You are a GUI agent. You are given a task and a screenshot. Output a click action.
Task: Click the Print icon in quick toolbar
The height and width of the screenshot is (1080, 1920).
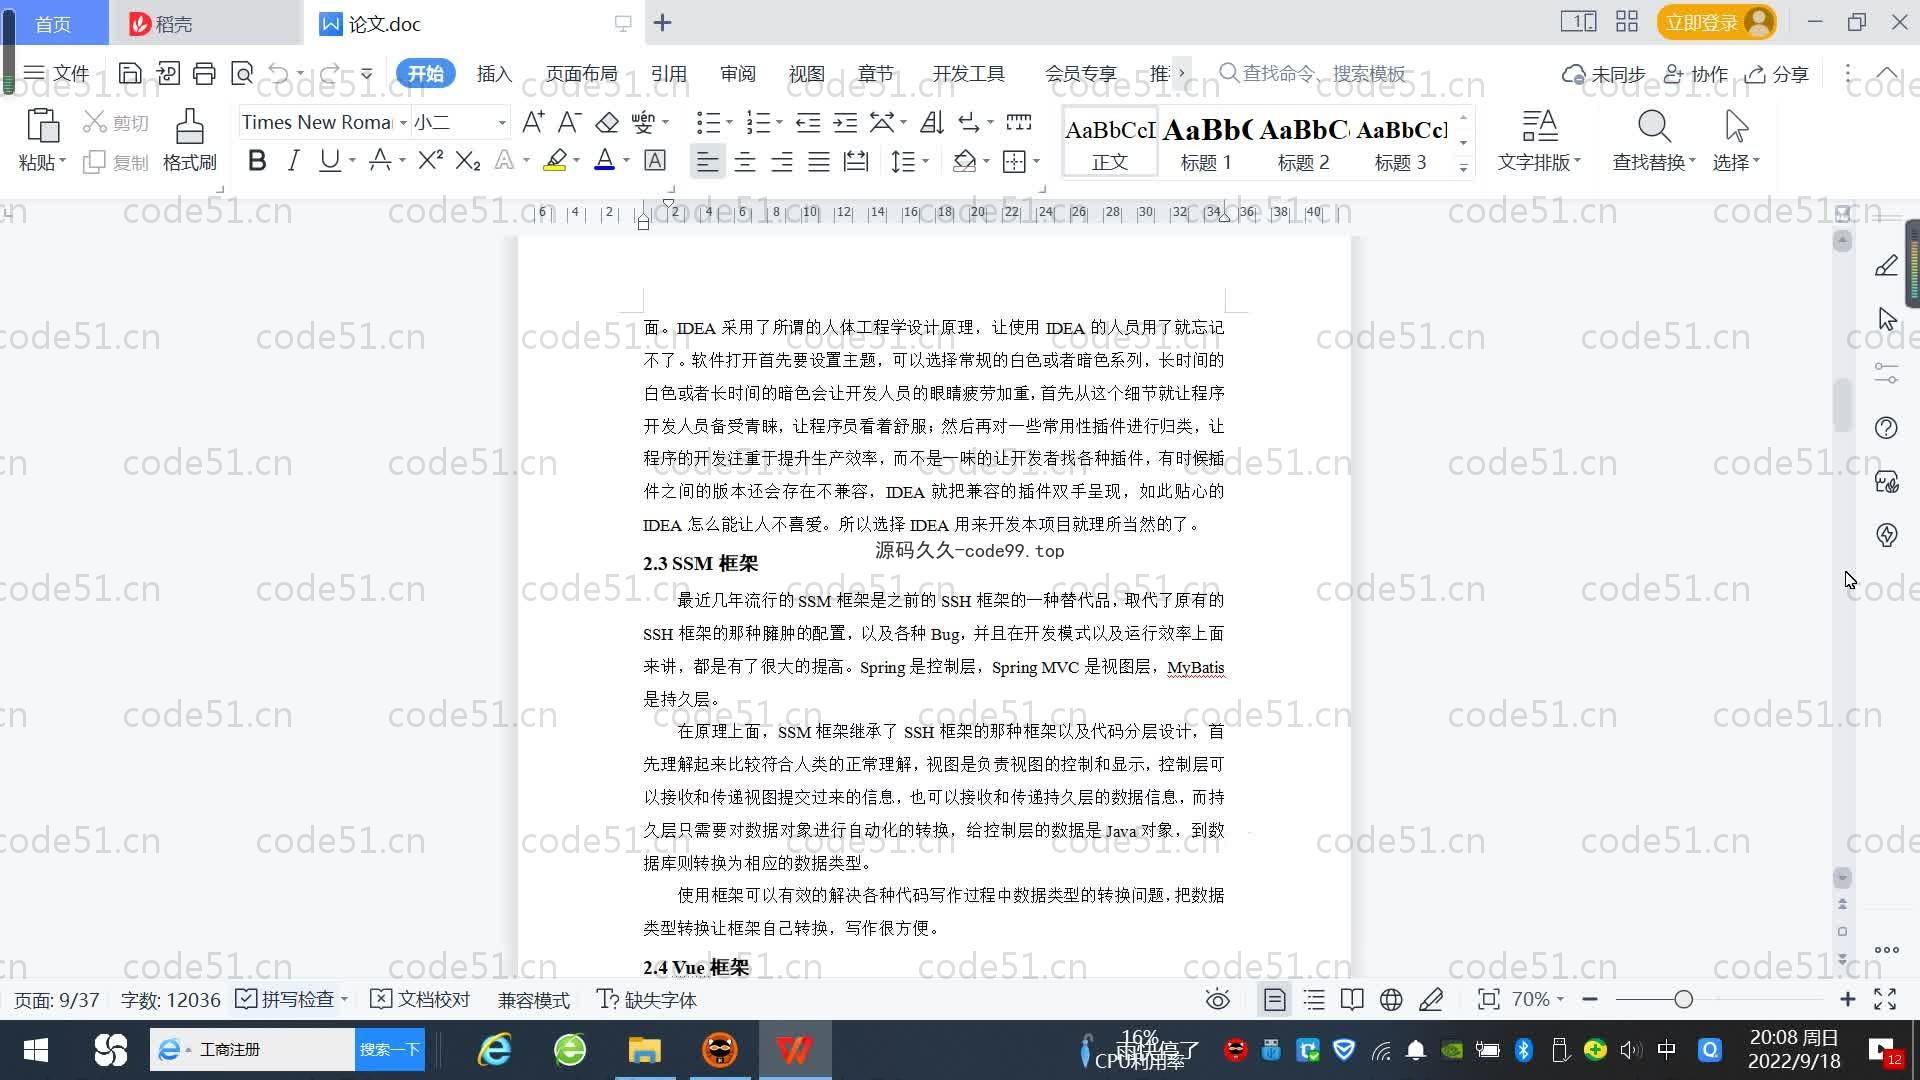pyautogui.click(x=204, y=73)
